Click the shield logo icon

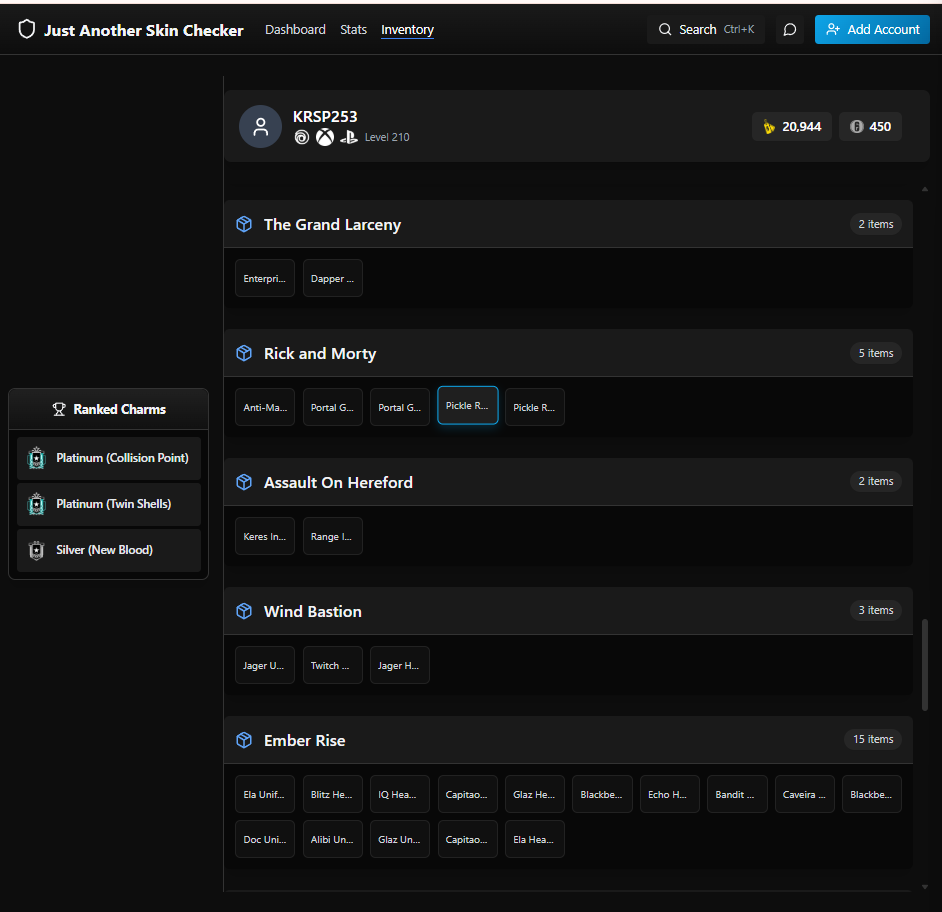pos(26,29)
